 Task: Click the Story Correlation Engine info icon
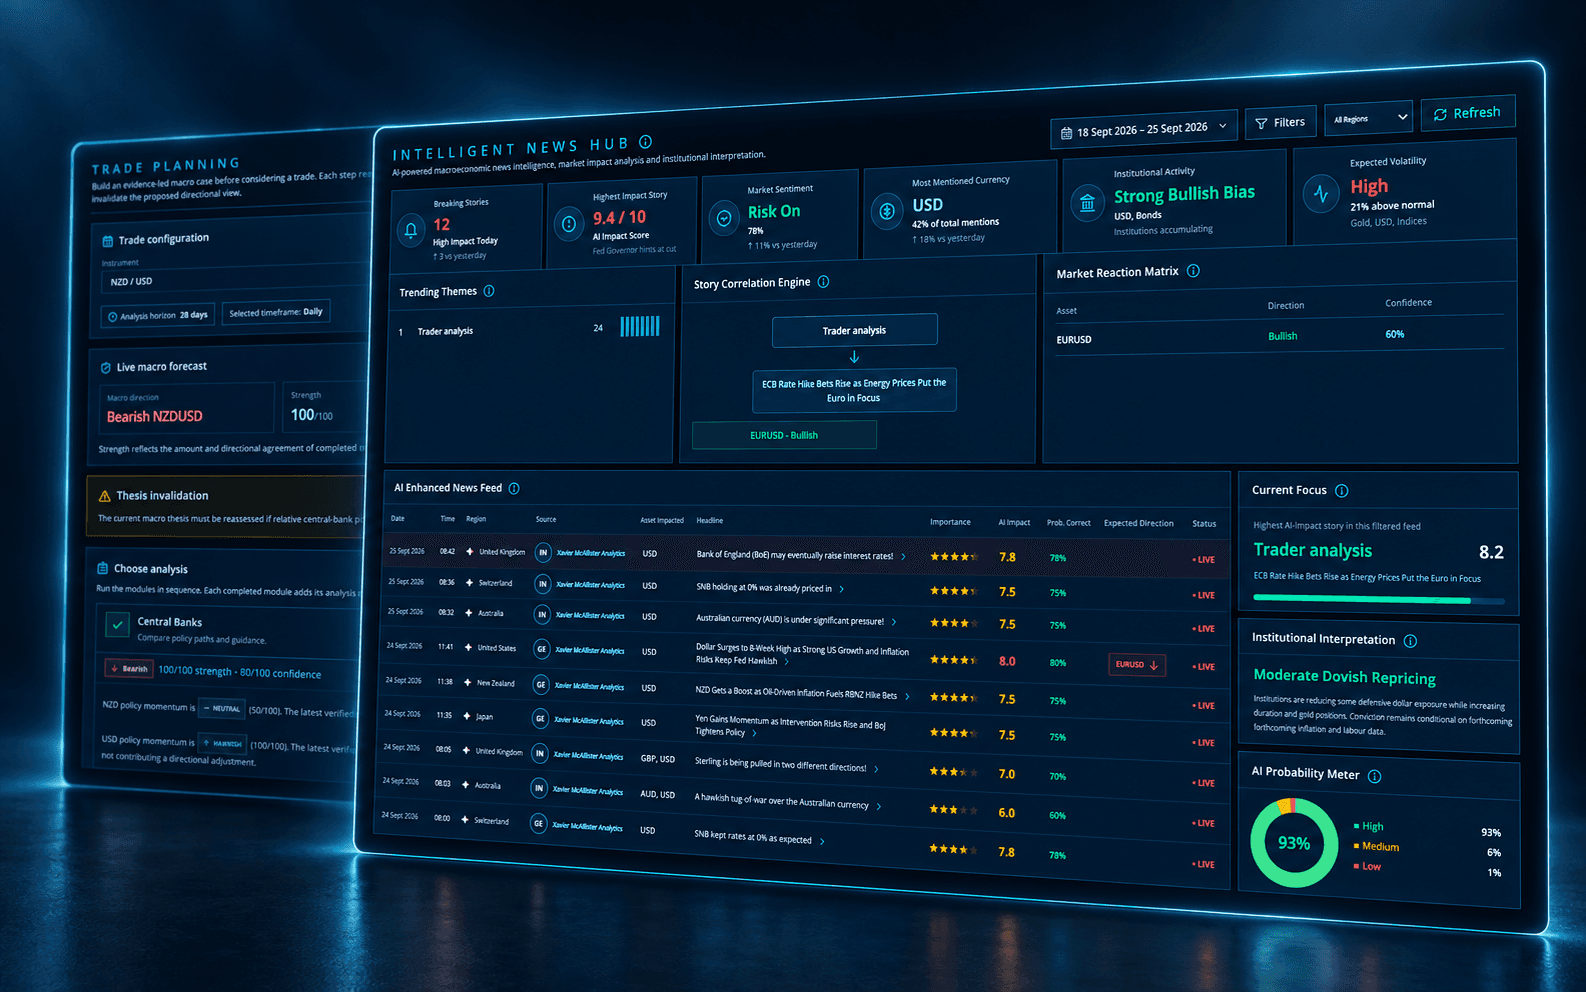coord(823,282)
